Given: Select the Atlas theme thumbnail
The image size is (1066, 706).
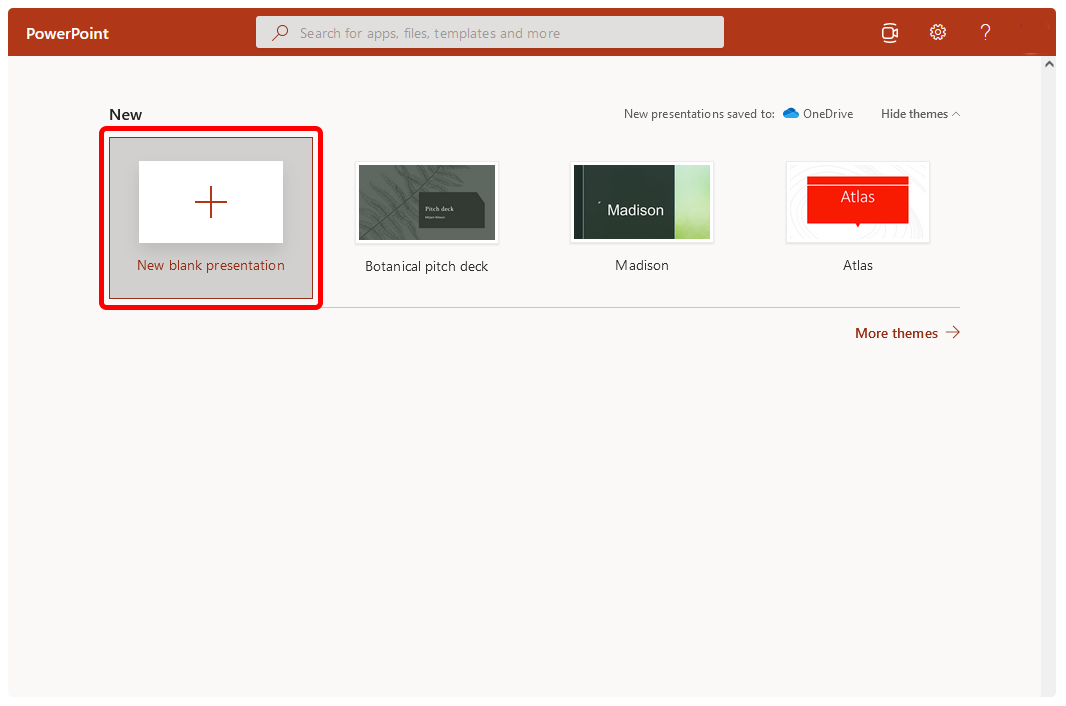Looking at the screenshot, I should (x=857, y=200).
